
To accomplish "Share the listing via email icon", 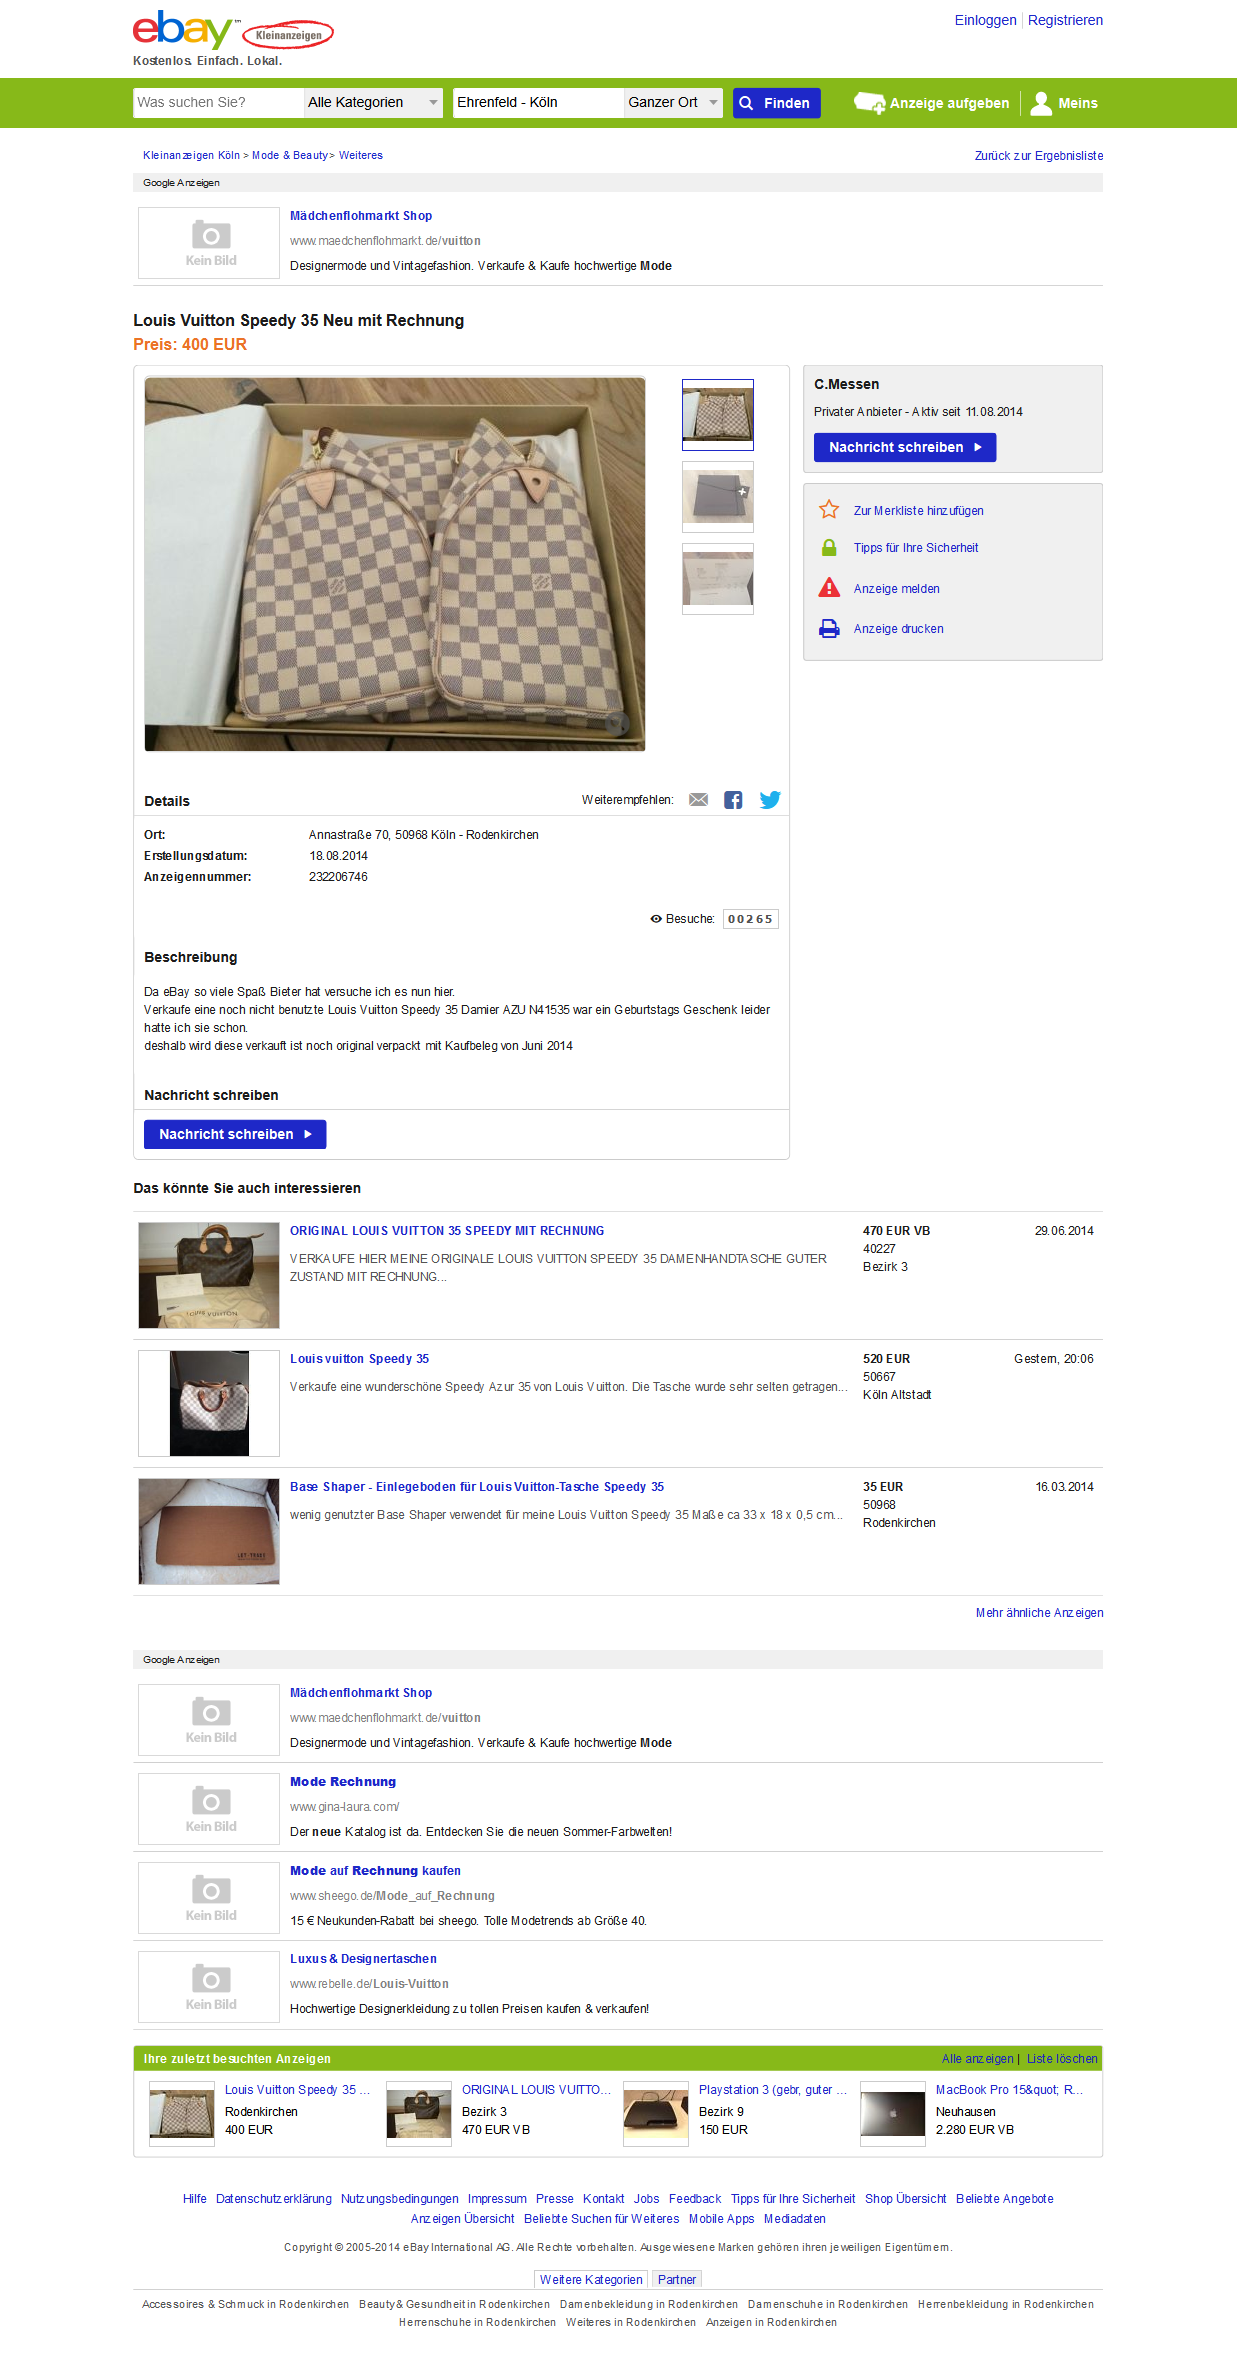I will click(698, 800).
